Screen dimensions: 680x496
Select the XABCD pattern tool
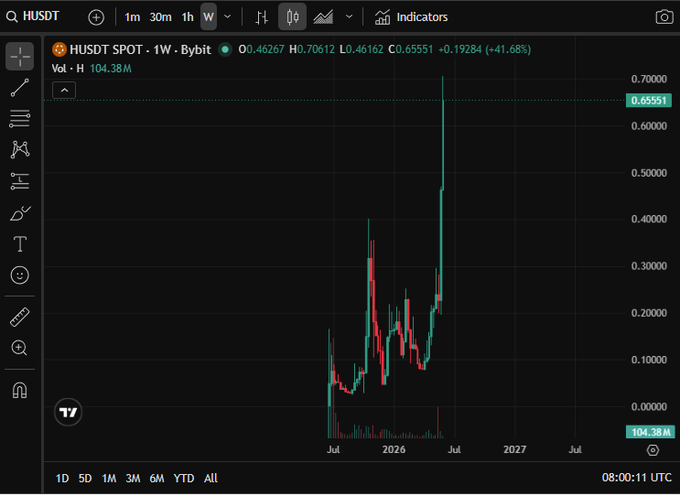20,150
